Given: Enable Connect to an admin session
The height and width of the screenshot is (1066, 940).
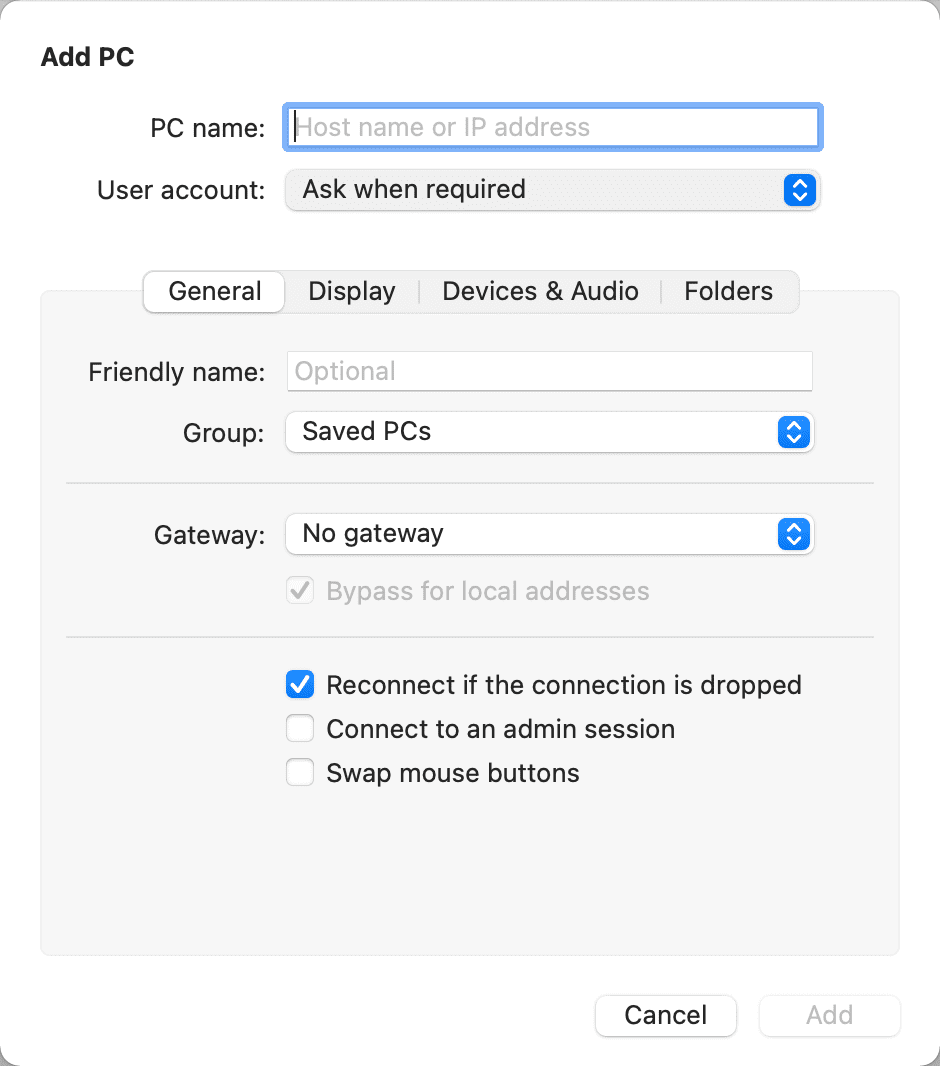Looking at the screenshot, I should click(x=300, y=728).
